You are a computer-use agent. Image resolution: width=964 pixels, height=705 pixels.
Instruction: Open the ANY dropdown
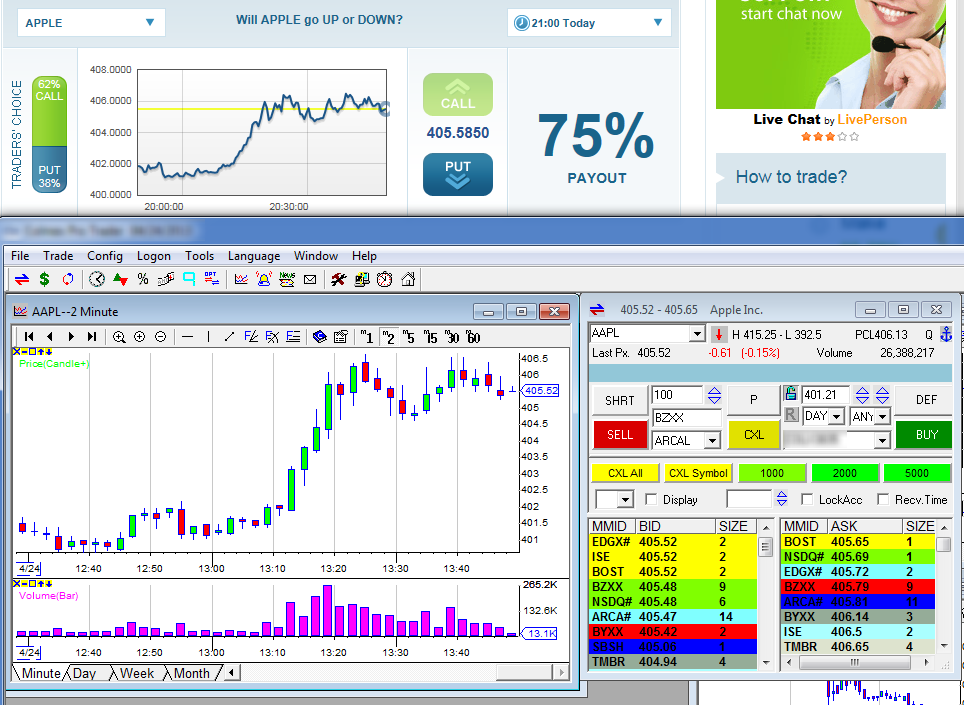click(x=883, y=417)
